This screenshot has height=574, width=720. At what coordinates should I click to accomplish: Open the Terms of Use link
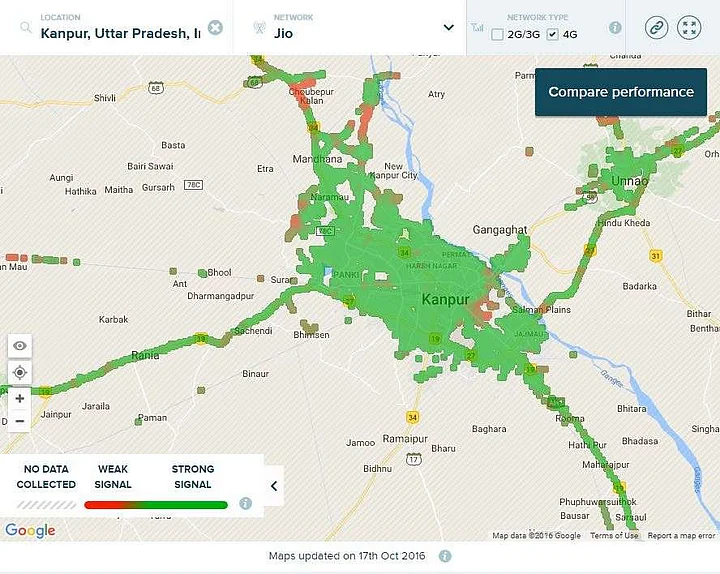[613, 536]
